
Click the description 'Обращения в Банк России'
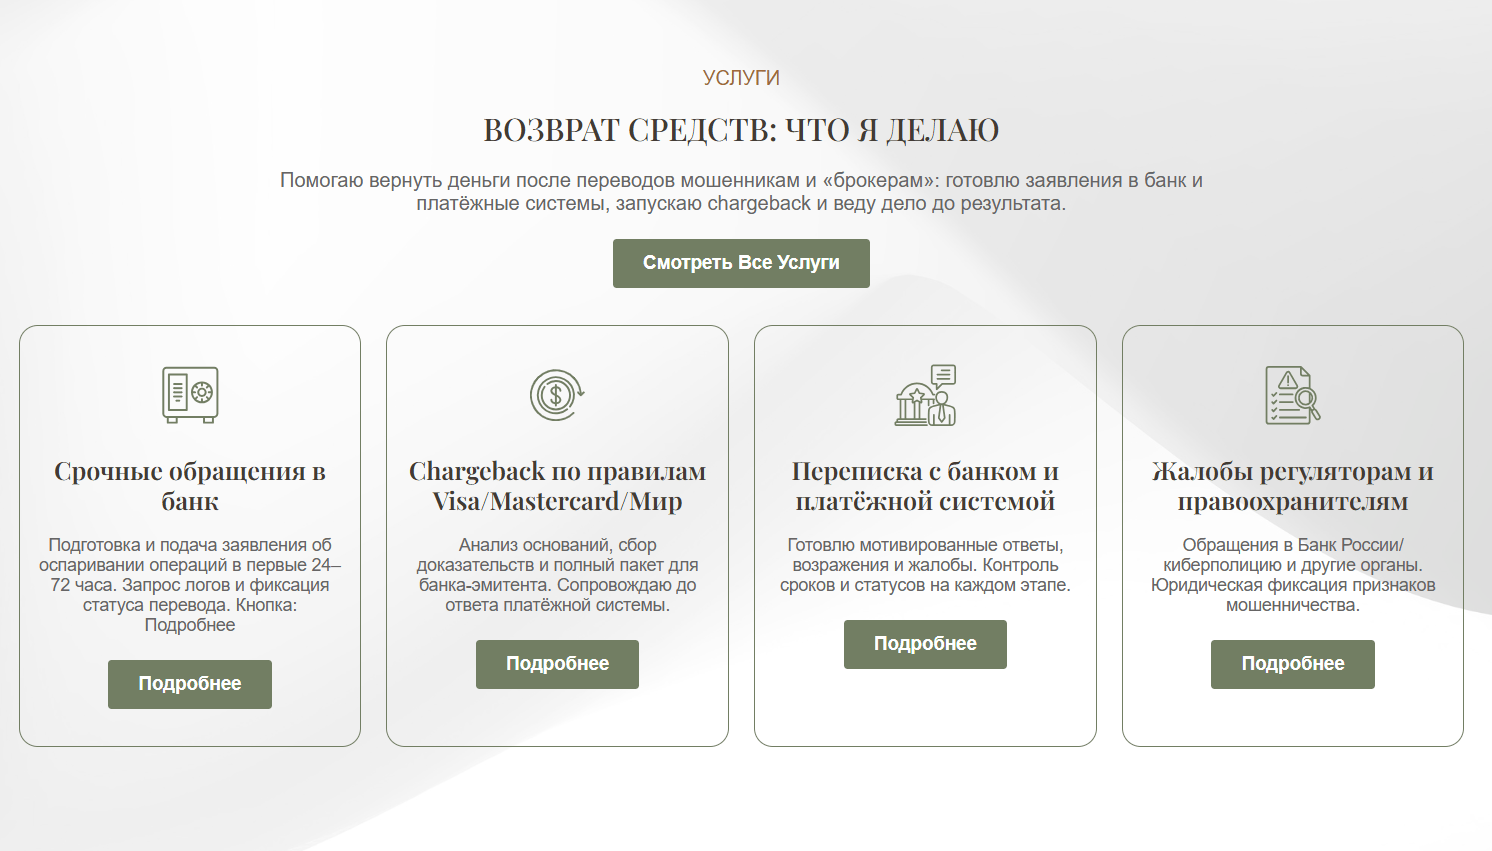(x=1292, y=575)
